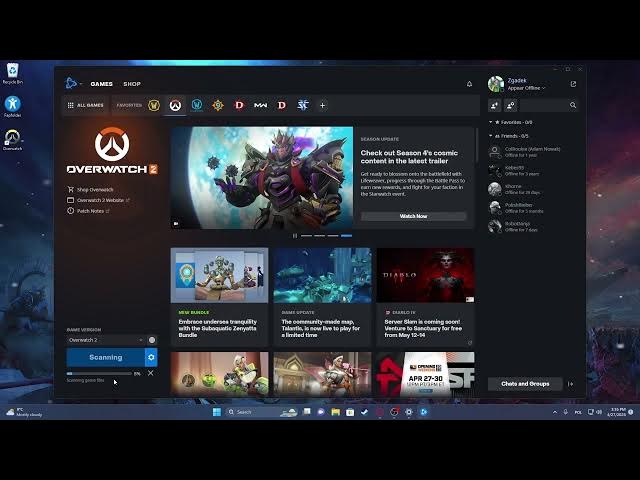This screenshot has height=480, width=640.
Task: Click the blue Scanning button
Action: (106, 357)
